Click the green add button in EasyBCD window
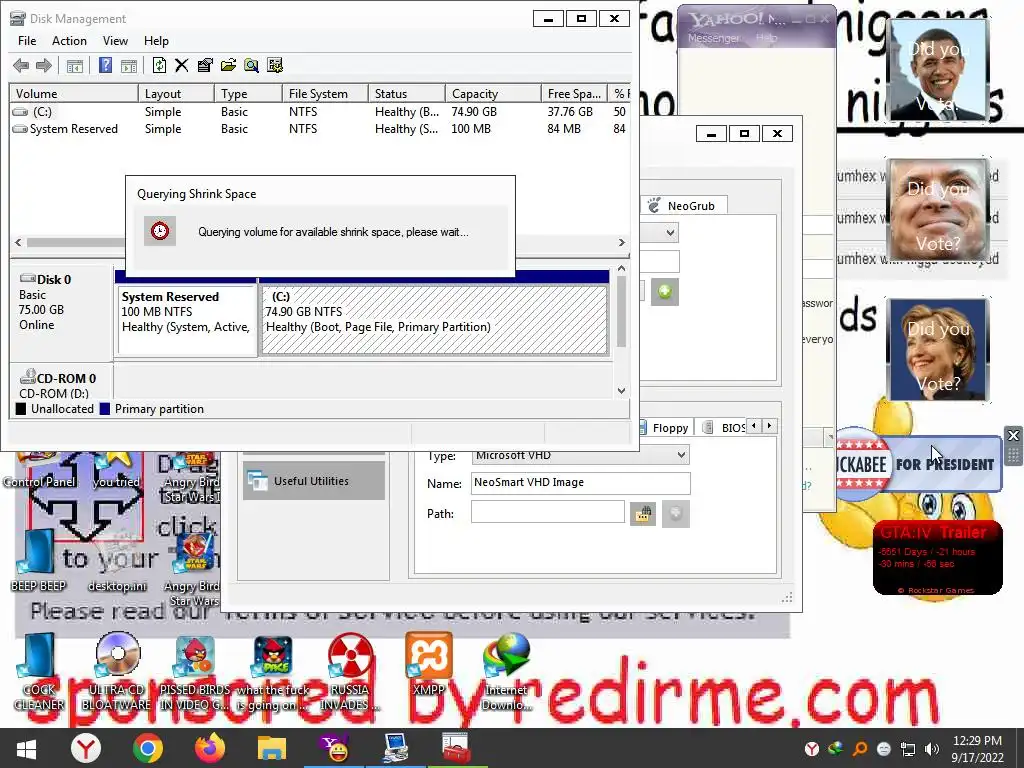Screen dimensions: 1024x768 click(665, 291)
